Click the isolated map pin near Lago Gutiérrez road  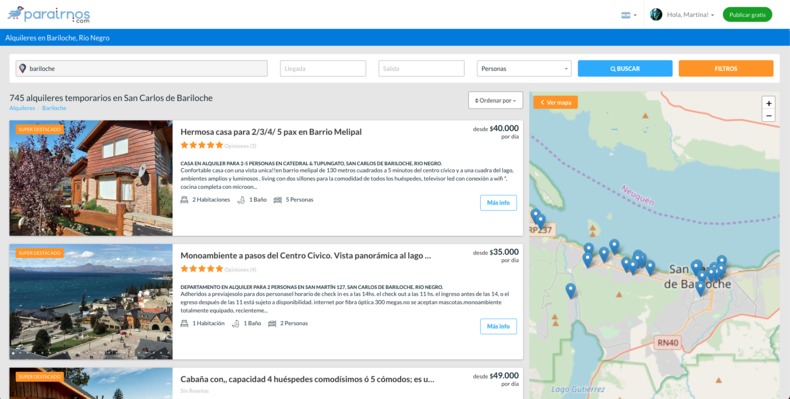[x=570, y=291]
